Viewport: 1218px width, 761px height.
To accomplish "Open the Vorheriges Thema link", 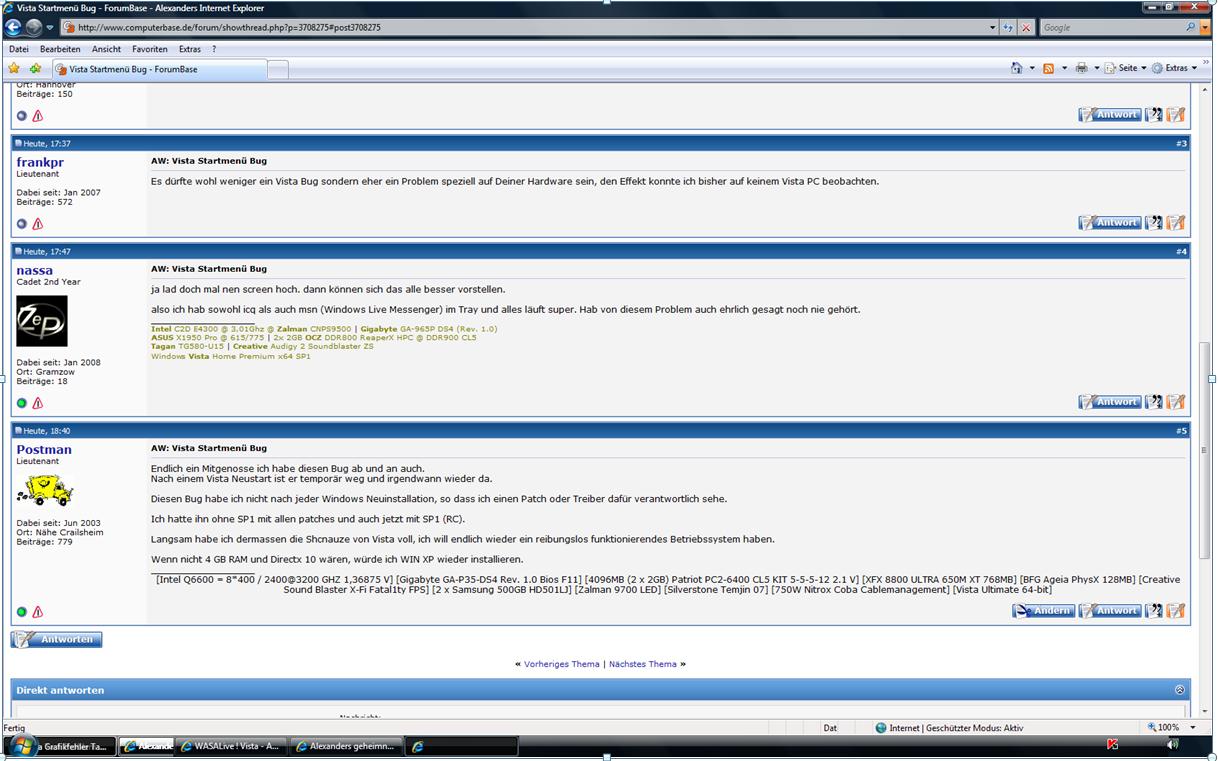I will (562, 664).
